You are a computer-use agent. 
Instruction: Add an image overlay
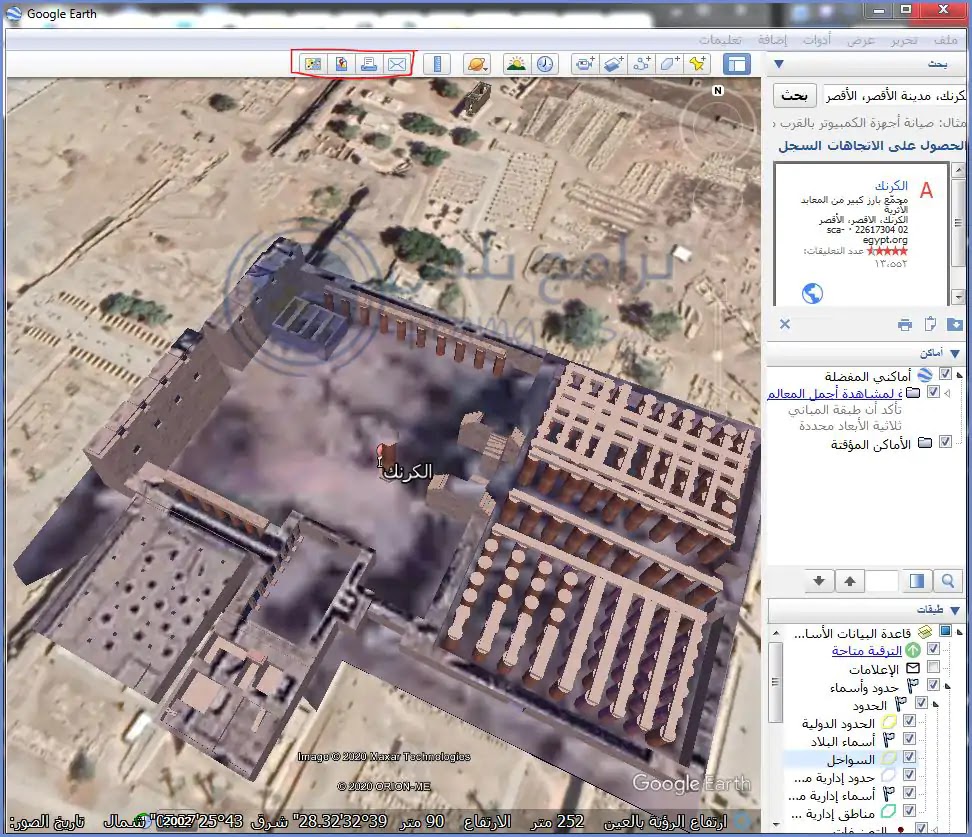[612, 64]
